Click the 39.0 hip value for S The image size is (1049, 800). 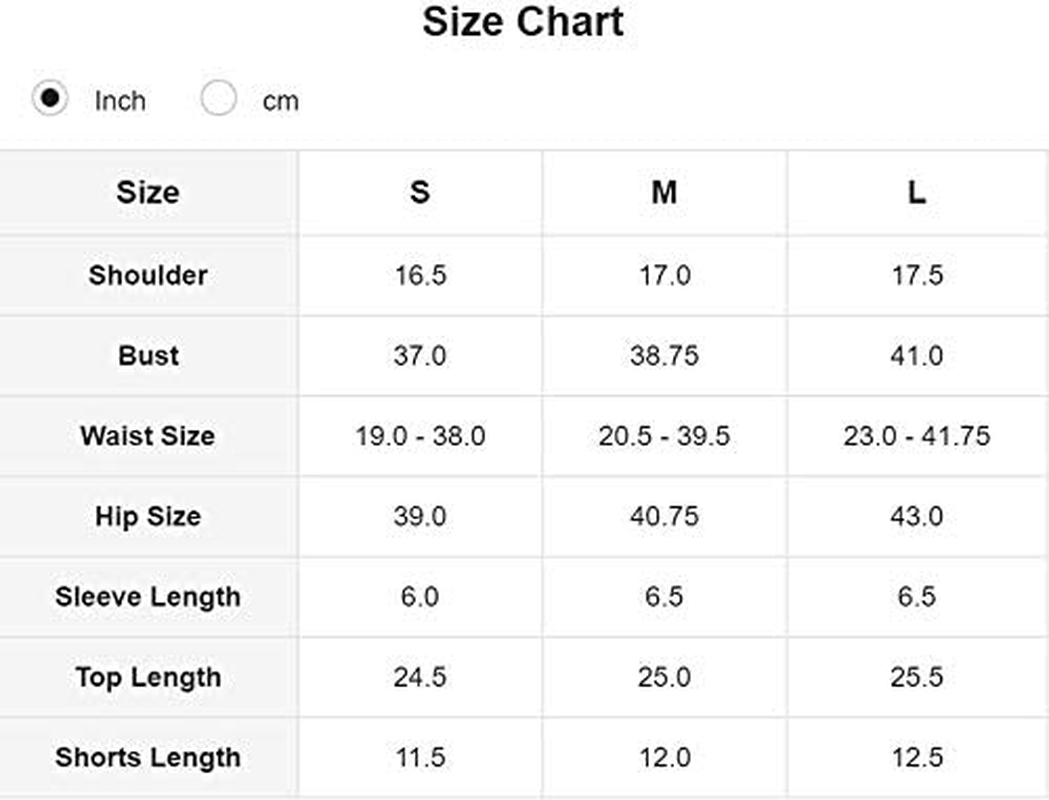419,516
